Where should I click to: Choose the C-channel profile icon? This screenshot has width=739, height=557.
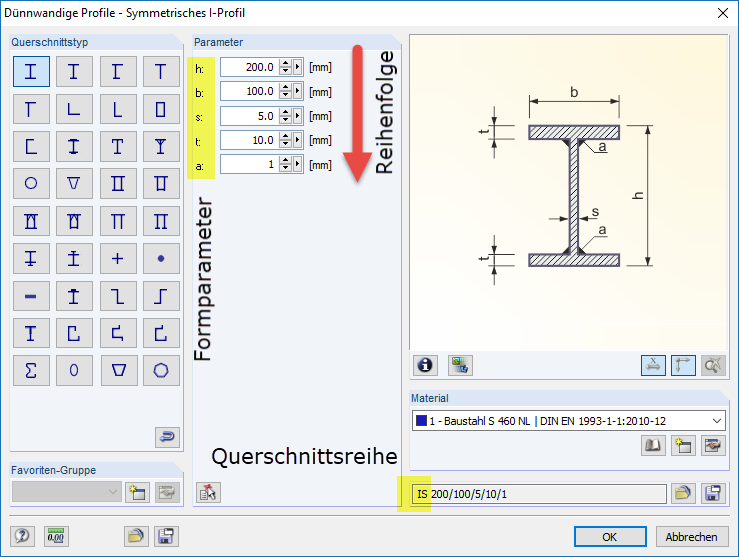pos(31,146)
